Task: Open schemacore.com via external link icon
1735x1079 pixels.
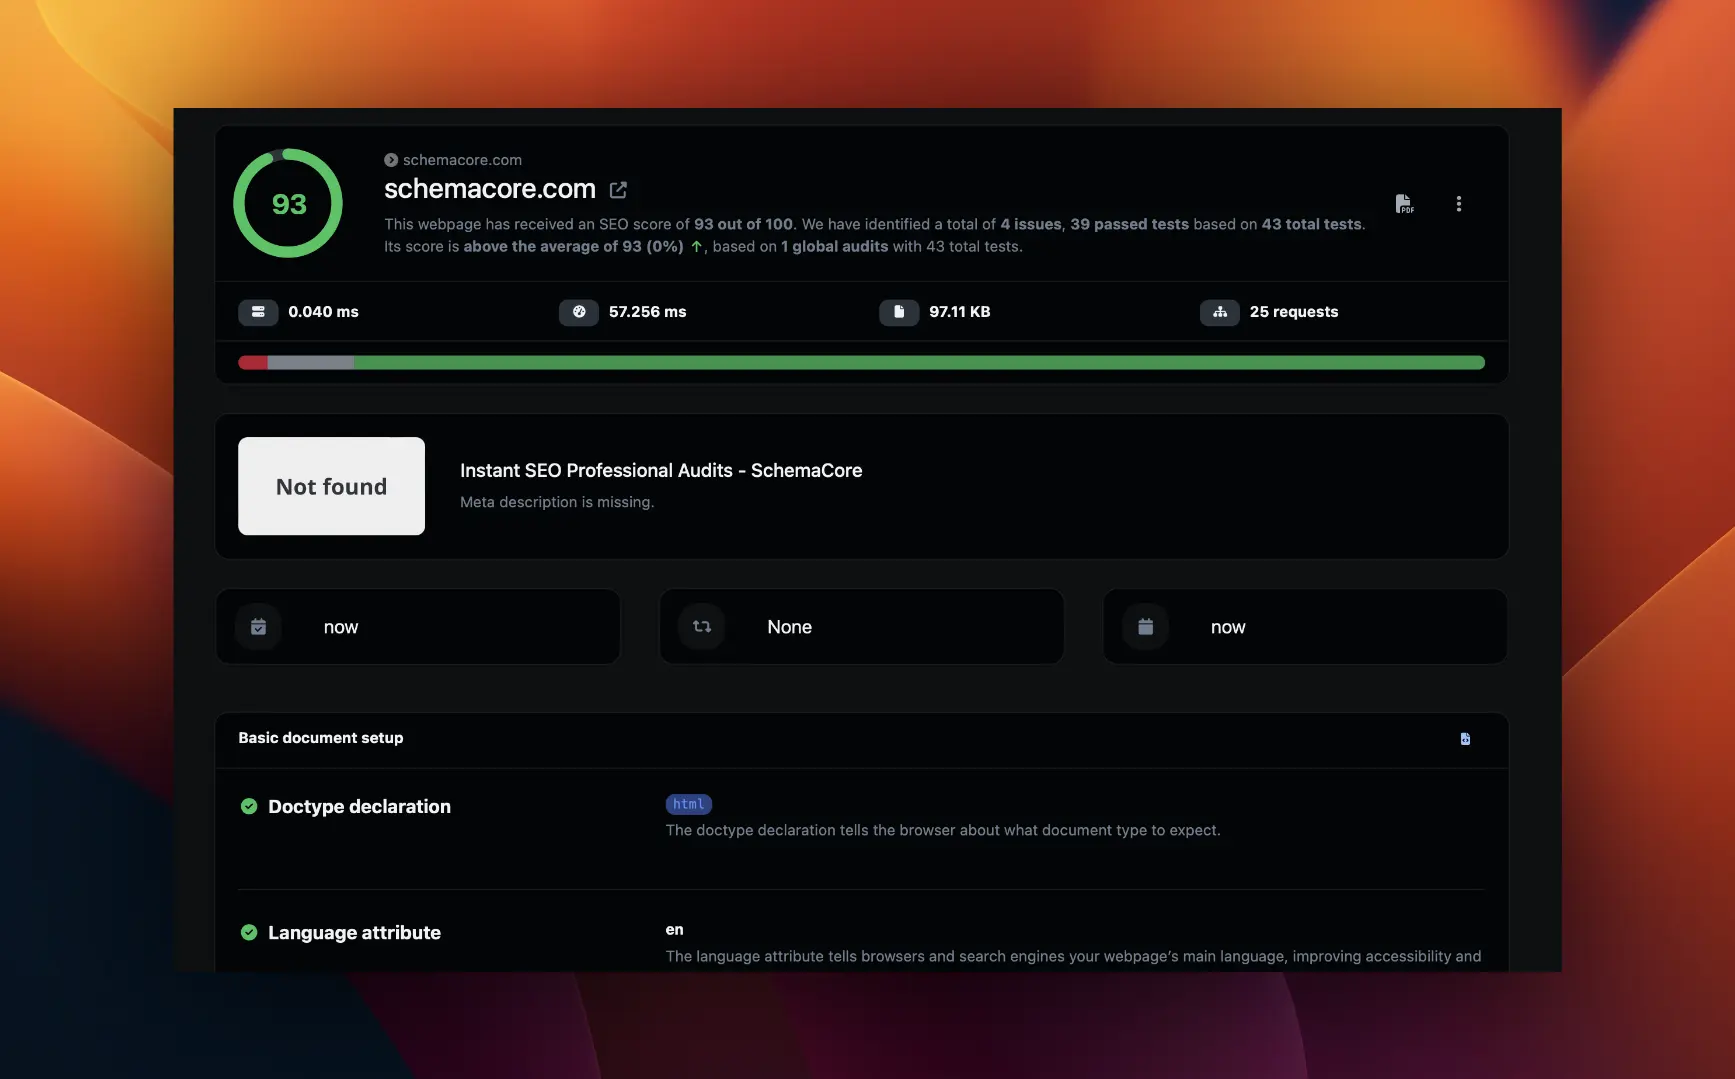Action: coord(618,190)
